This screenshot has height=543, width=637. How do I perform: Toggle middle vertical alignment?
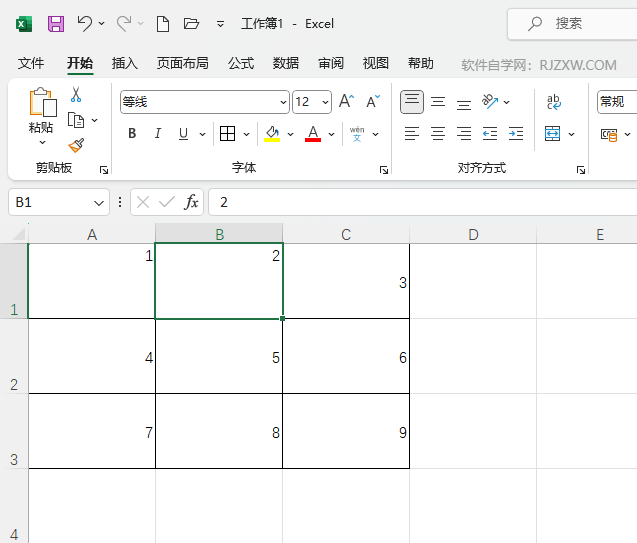click(438, 102)
